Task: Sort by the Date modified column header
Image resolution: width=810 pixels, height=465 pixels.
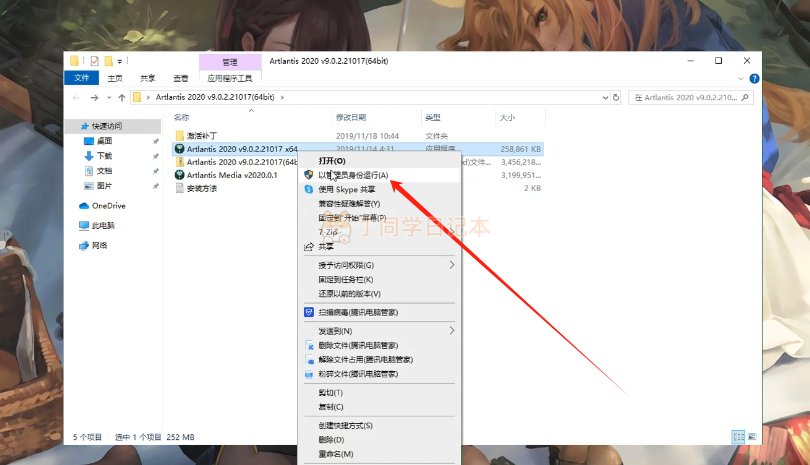Action: click(x=351, y=117)
